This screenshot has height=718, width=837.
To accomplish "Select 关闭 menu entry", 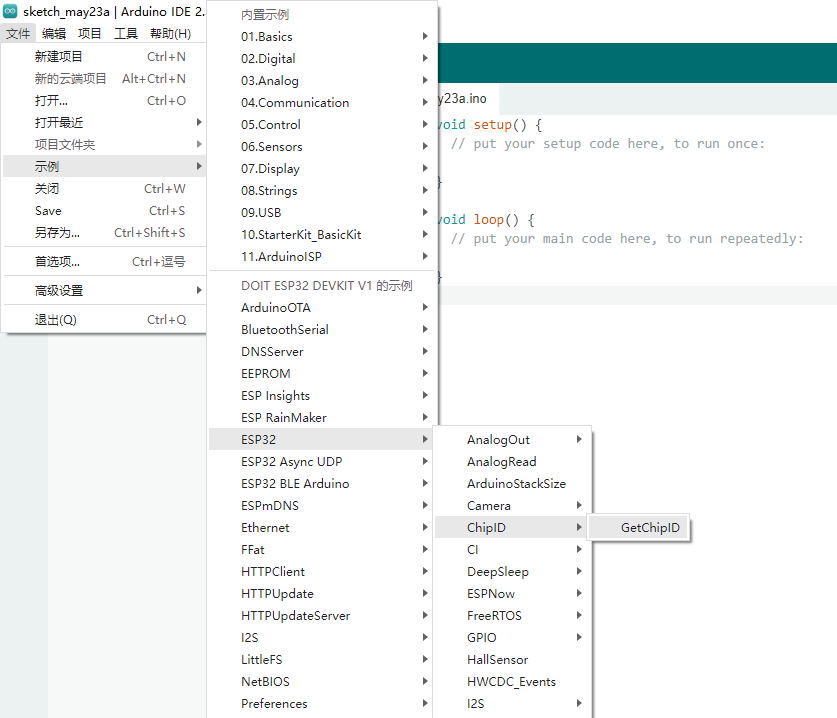I will tap(105, 188).
